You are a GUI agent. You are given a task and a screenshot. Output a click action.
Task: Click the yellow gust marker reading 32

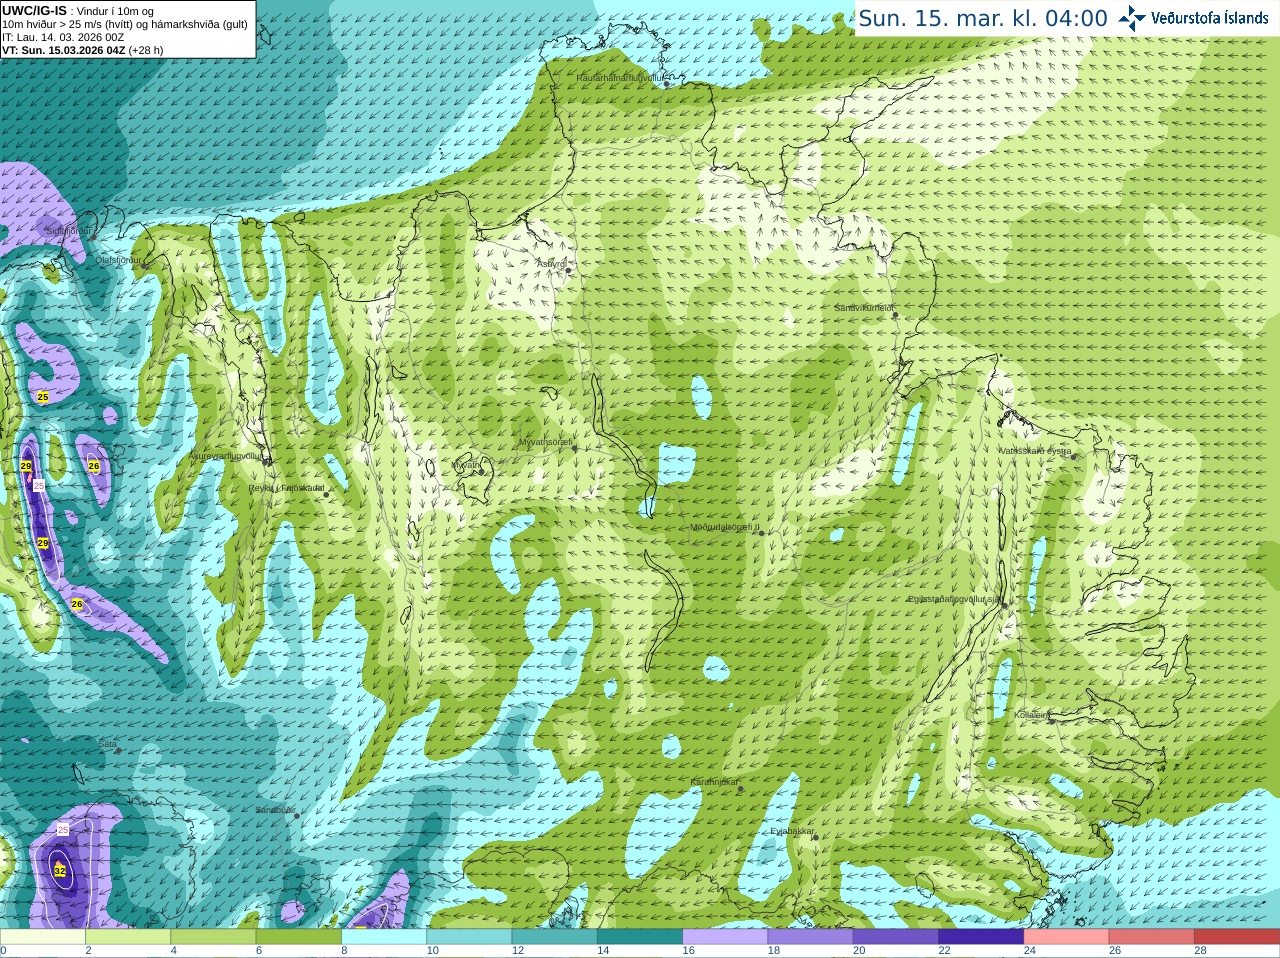[60, 871]
